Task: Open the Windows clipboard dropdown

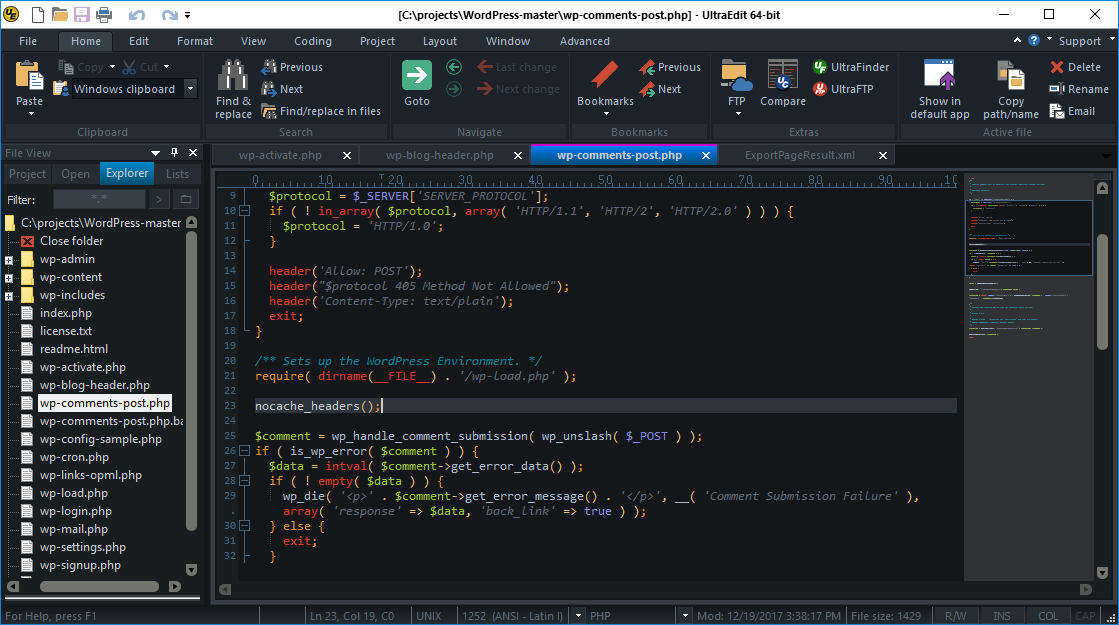Action: coord(188,89)
